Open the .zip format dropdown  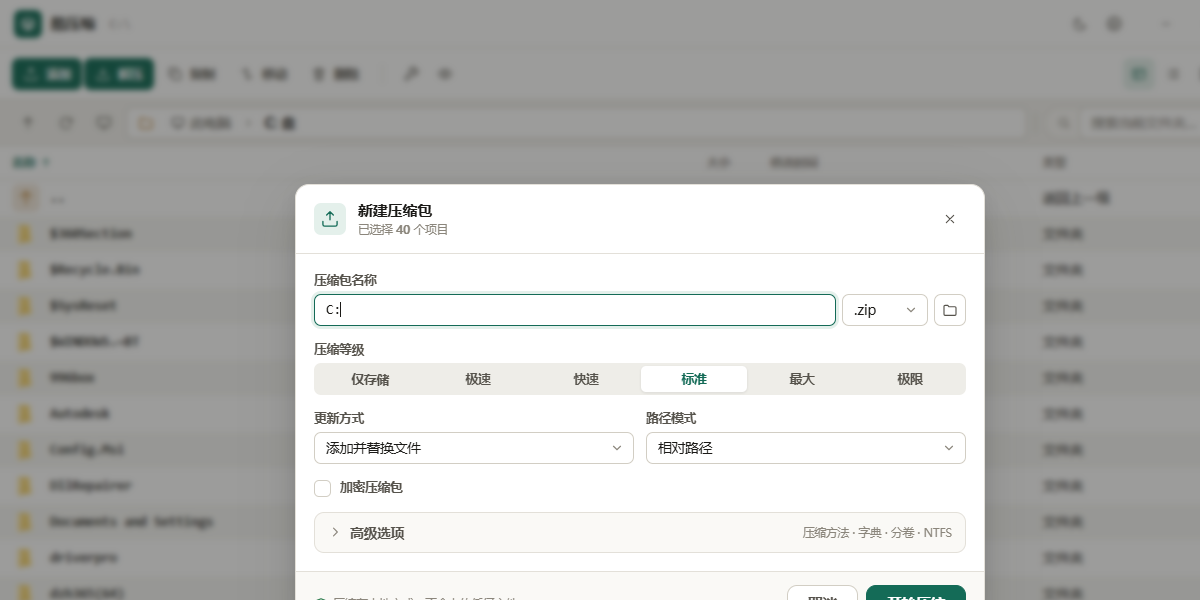pyautogui.click(x=885, y=310)
